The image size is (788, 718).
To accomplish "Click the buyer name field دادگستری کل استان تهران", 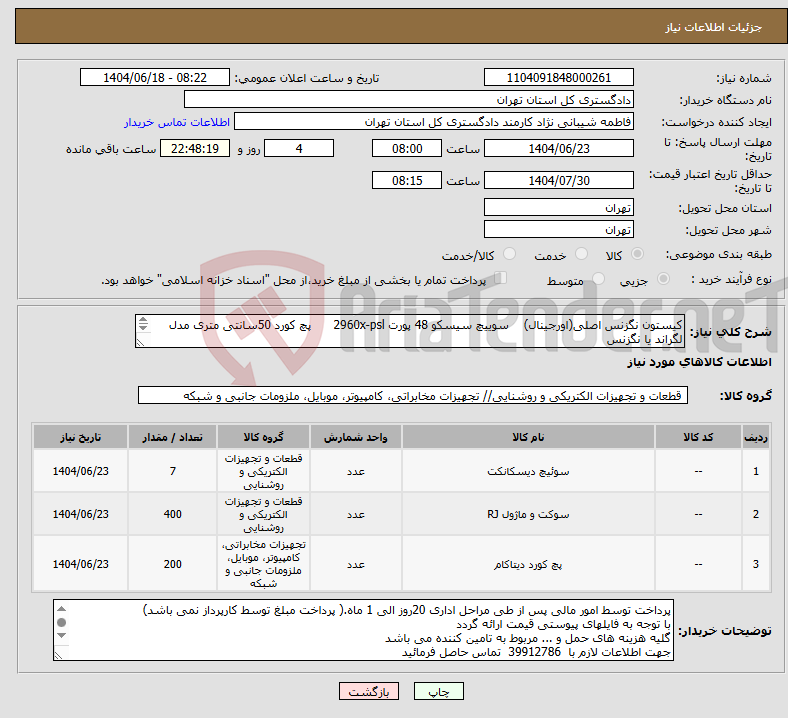I will point(409,99).
